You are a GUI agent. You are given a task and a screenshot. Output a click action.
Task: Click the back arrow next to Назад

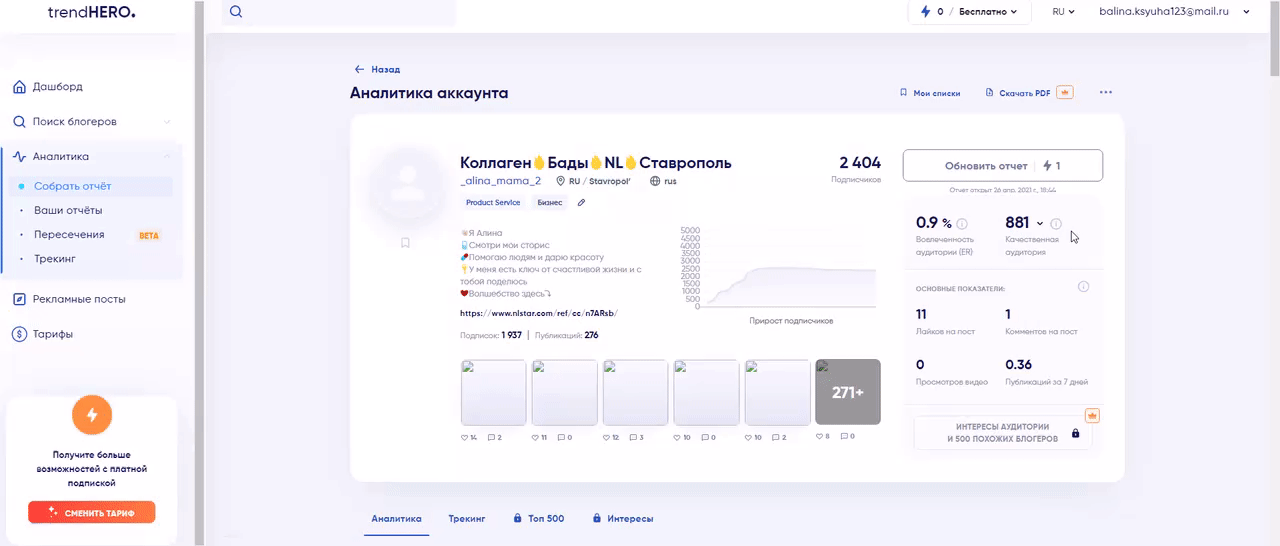click(x=360, y=70)
